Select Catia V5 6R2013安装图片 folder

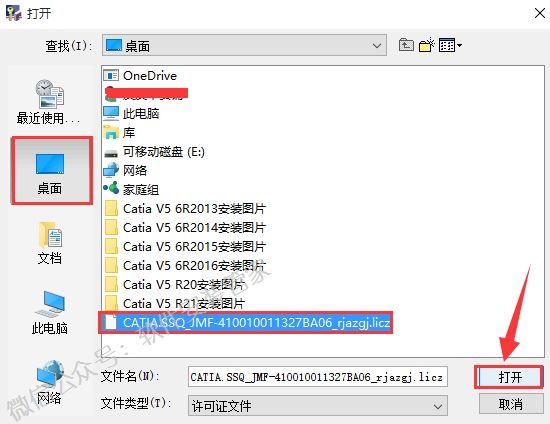tap(185, 209)
